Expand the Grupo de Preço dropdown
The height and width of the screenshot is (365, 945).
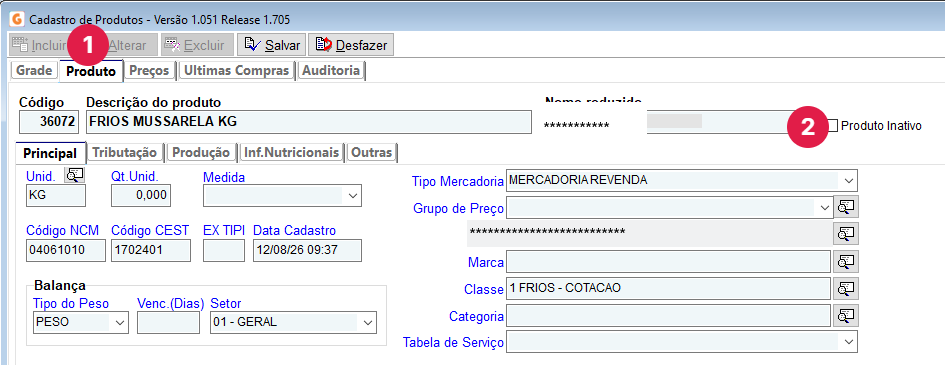point(824,207)
